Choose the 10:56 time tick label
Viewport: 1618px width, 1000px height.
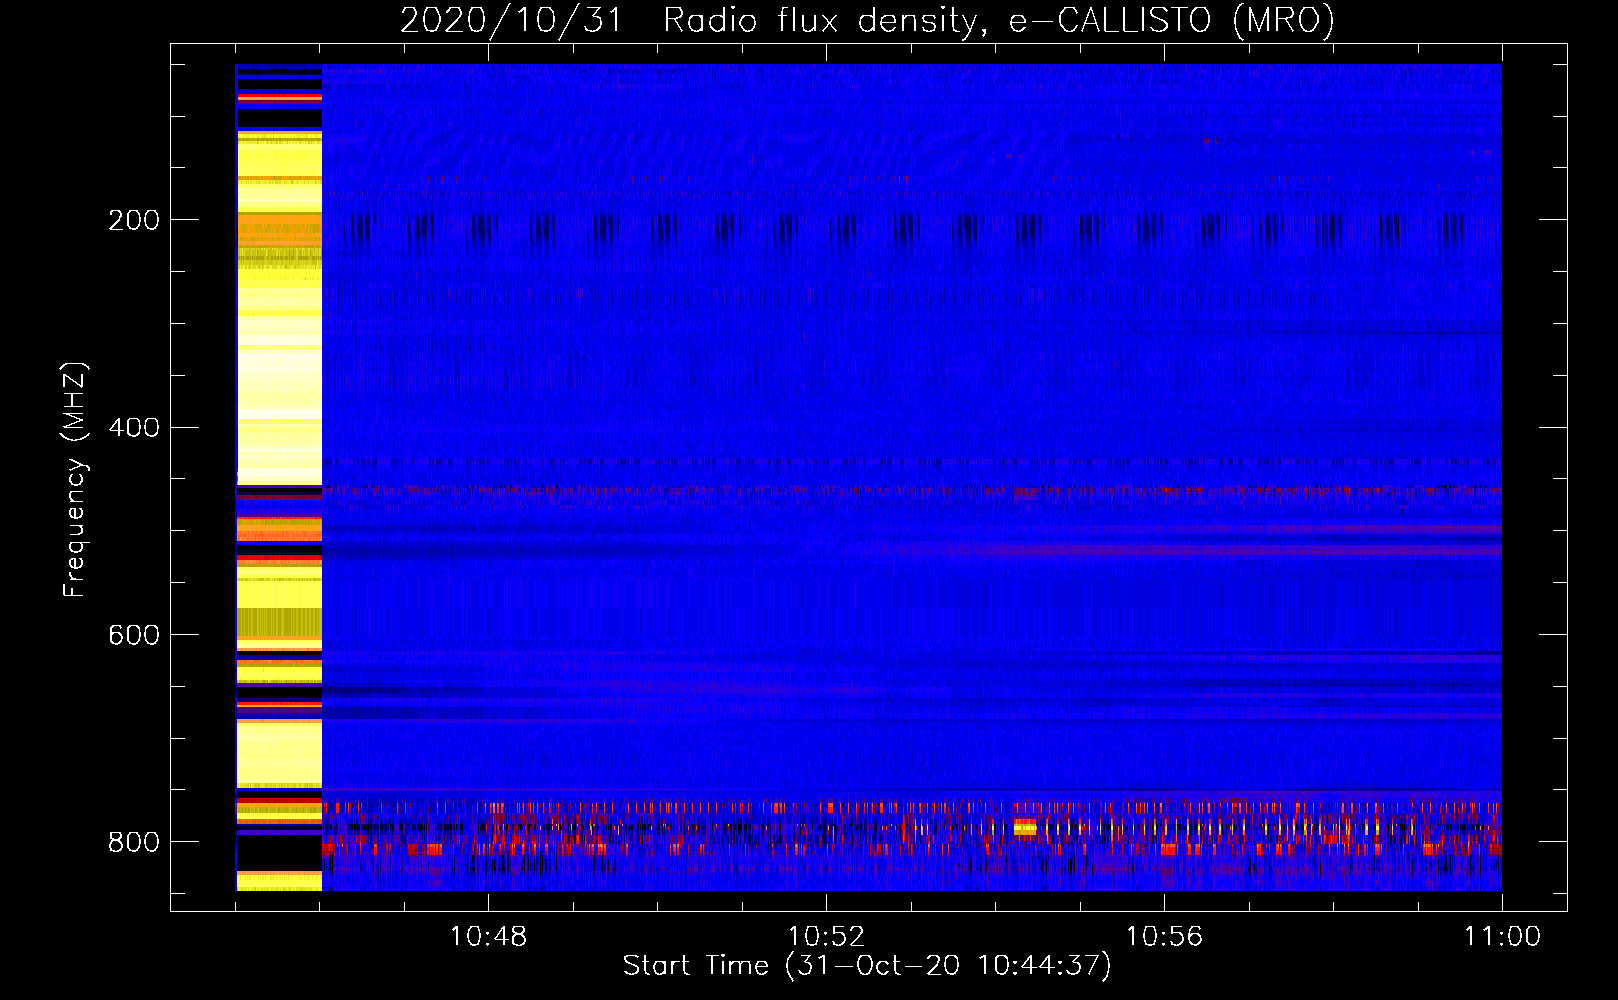coord(1164,937)
